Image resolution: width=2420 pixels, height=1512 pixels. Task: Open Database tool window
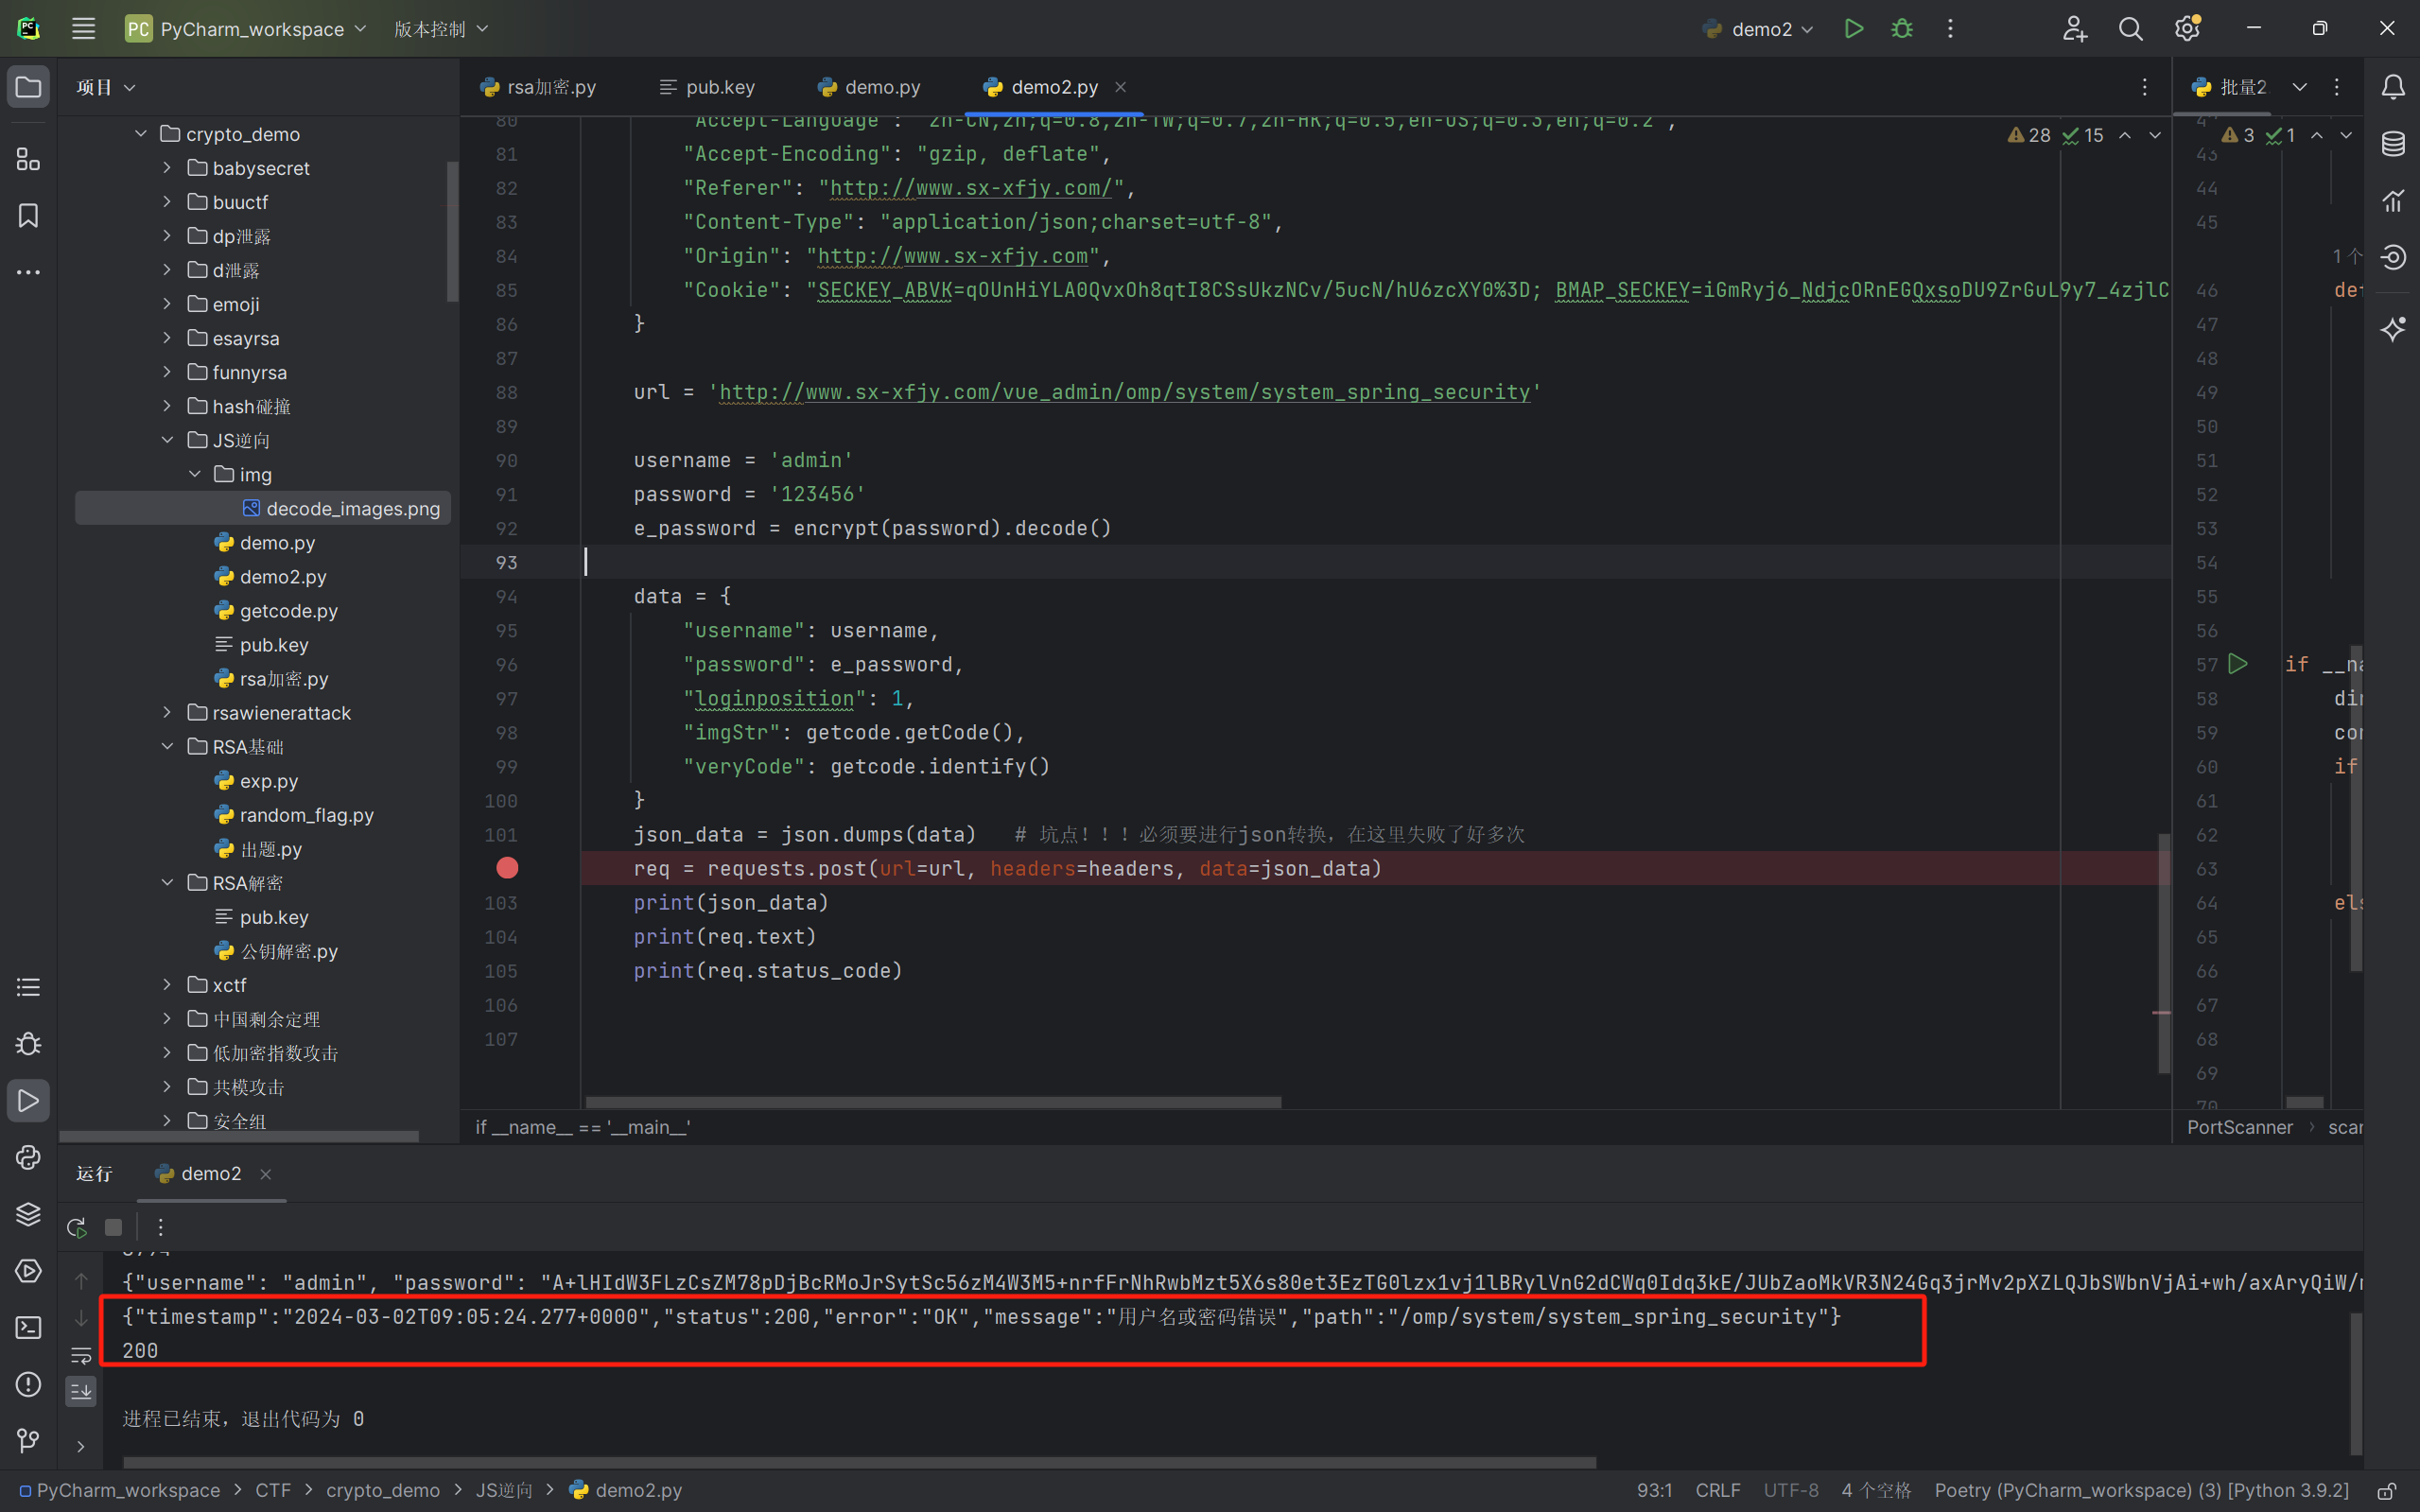point(2393,144)
